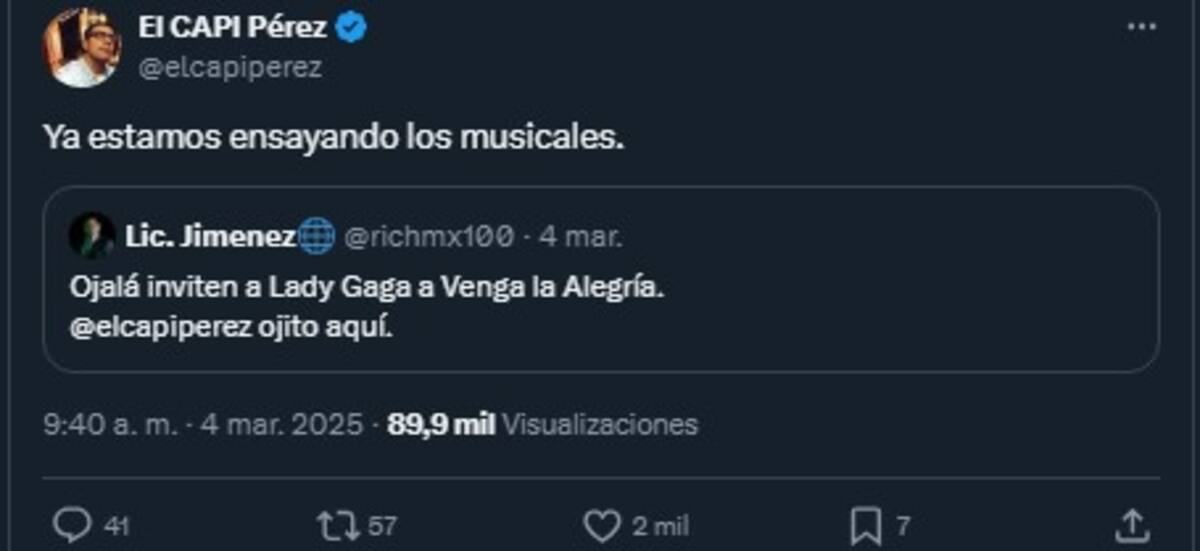Open the share icon at bottom right
The width and height of the screenshot is (1200, 551).
1131,524
